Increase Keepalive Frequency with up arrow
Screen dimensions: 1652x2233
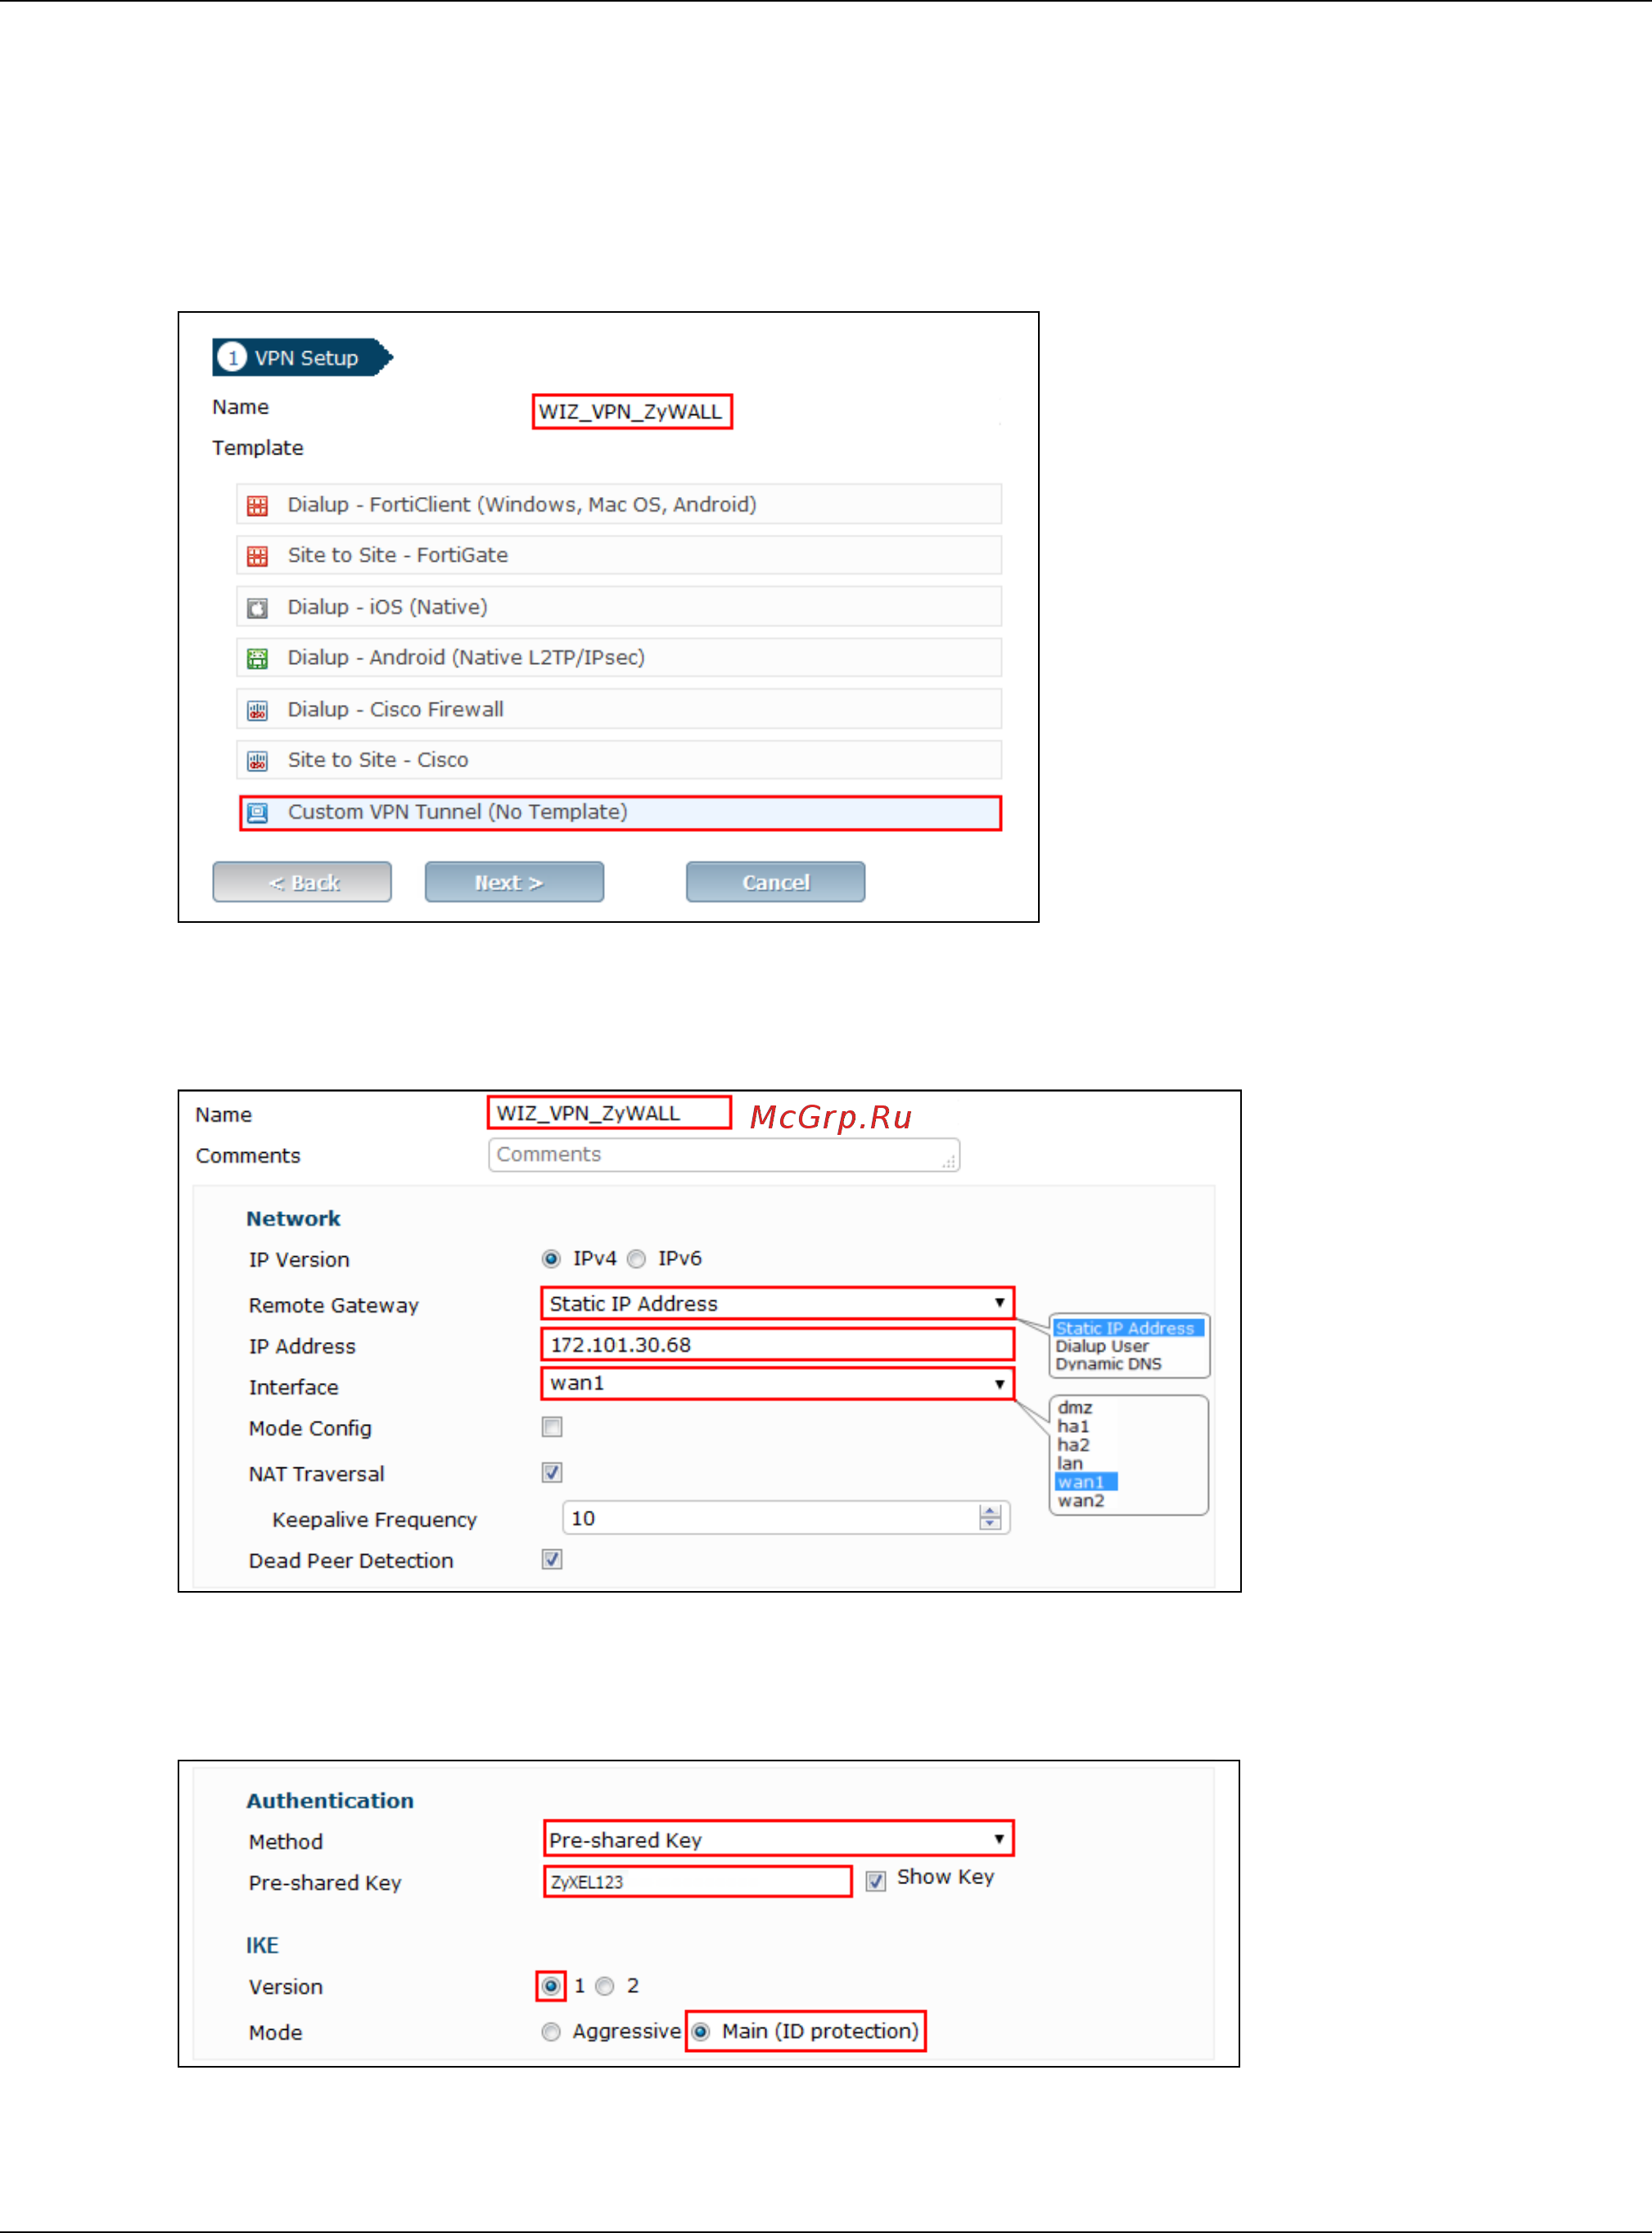click(990, 1511)
